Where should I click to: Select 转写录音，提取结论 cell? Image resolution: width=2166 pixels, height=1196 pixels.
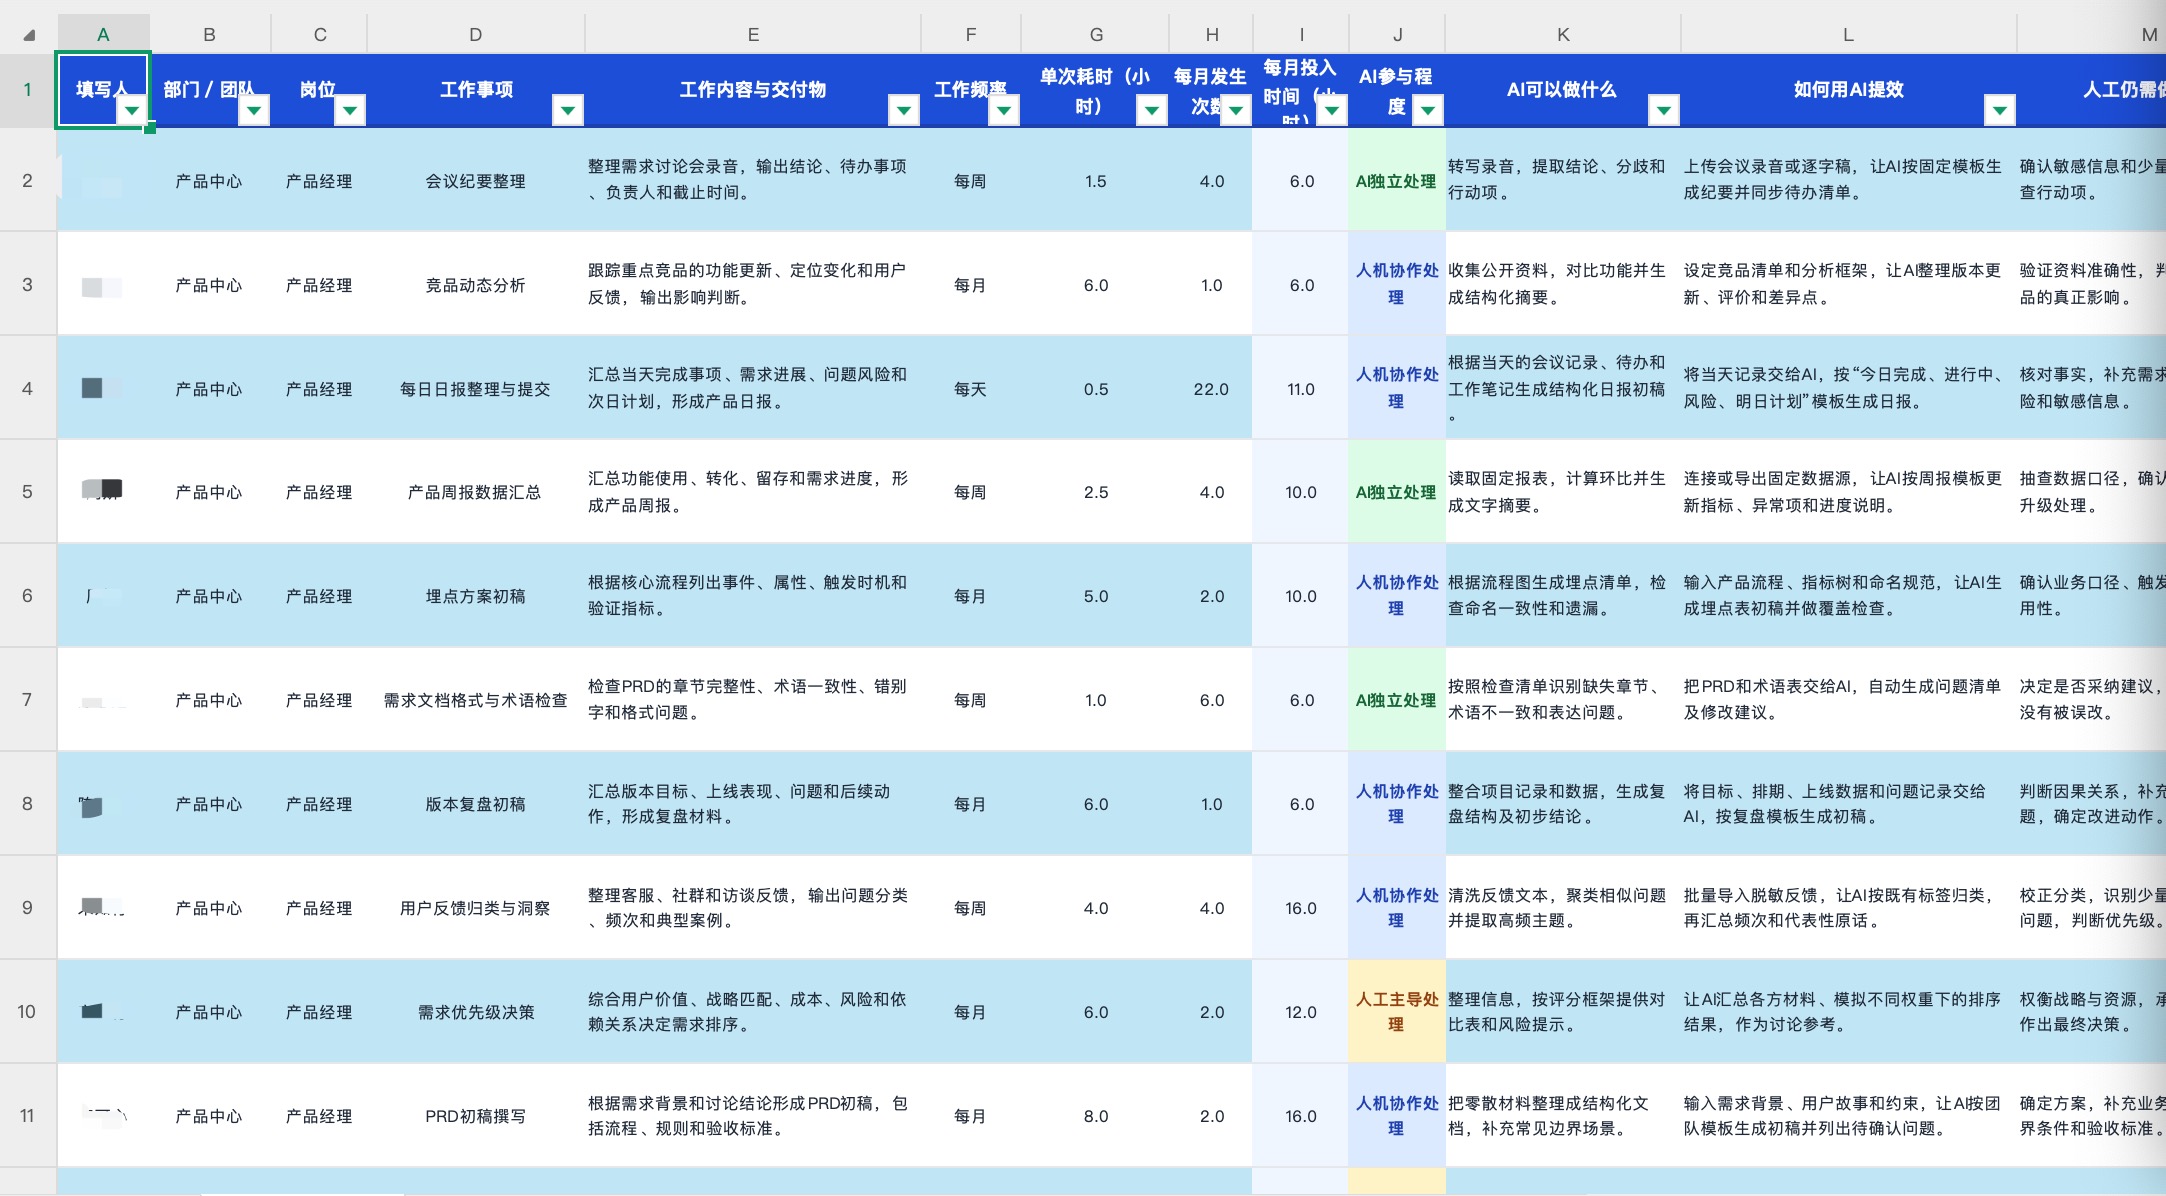click(1563, 180)
